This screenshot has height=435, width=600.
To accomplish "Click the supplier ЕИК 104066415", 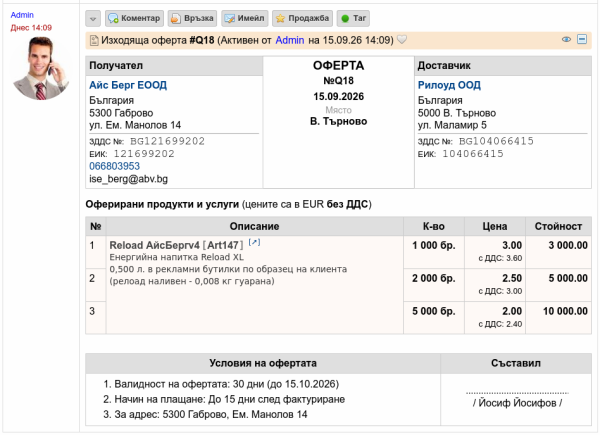I will click(473, 154).
